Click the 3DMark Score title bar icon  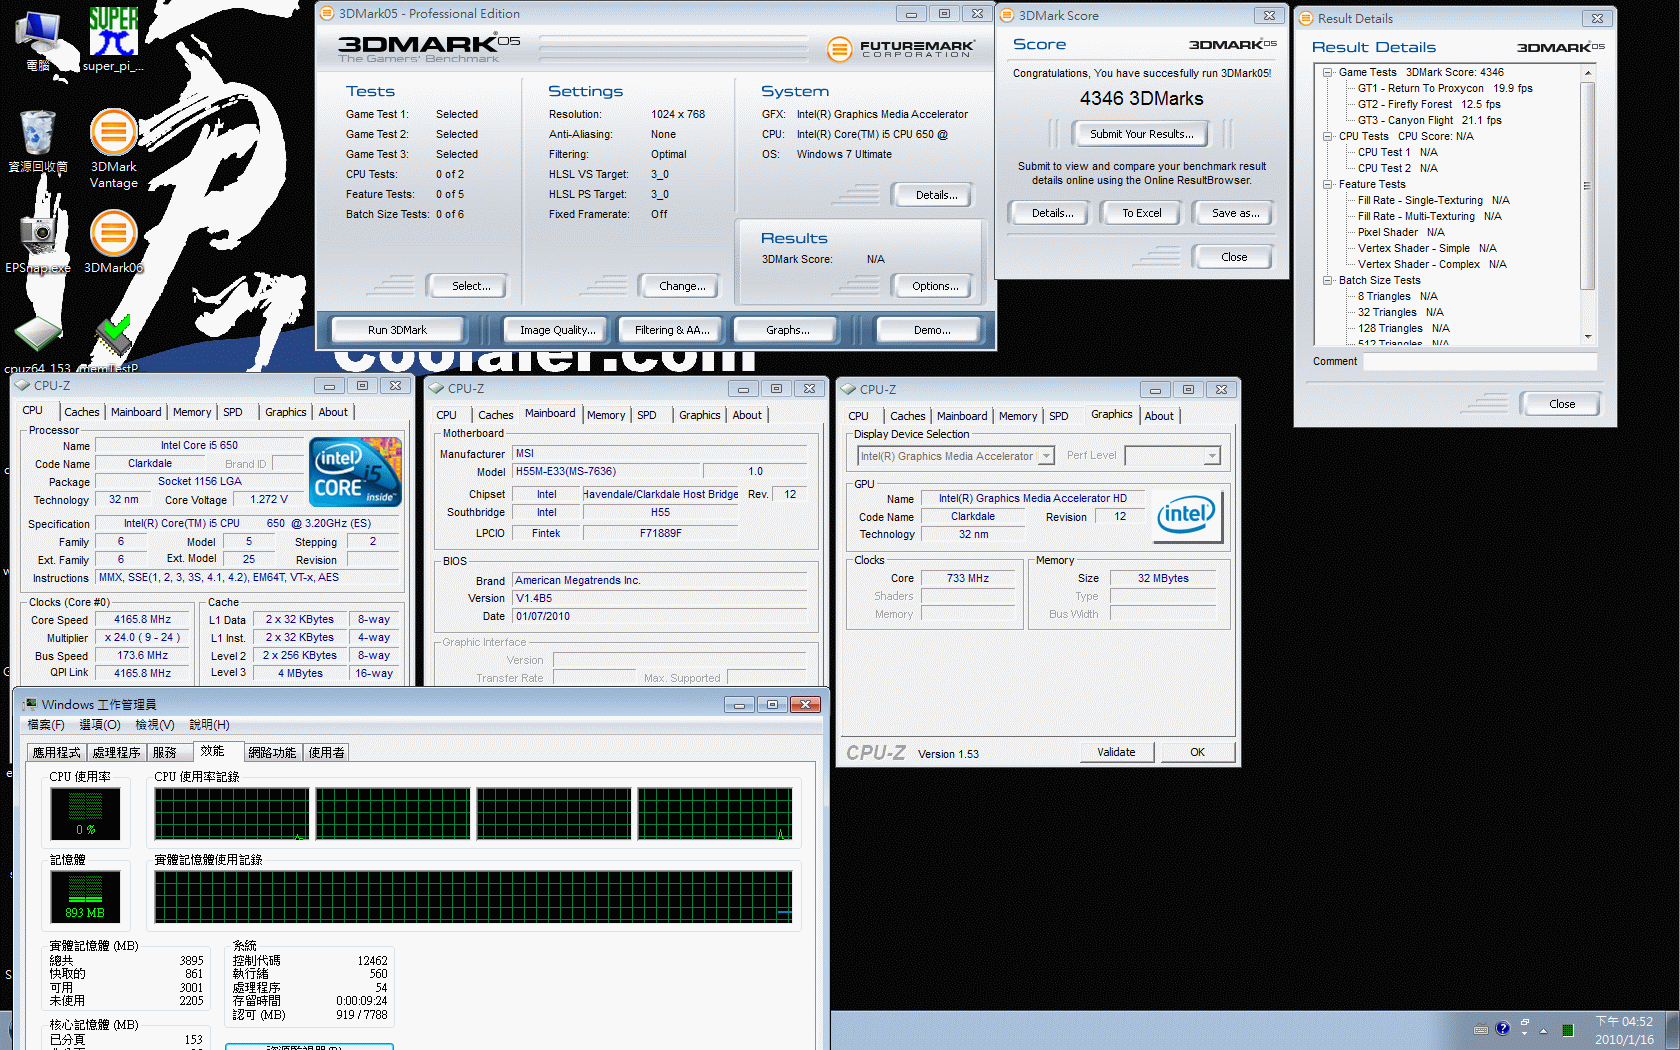1007,15
